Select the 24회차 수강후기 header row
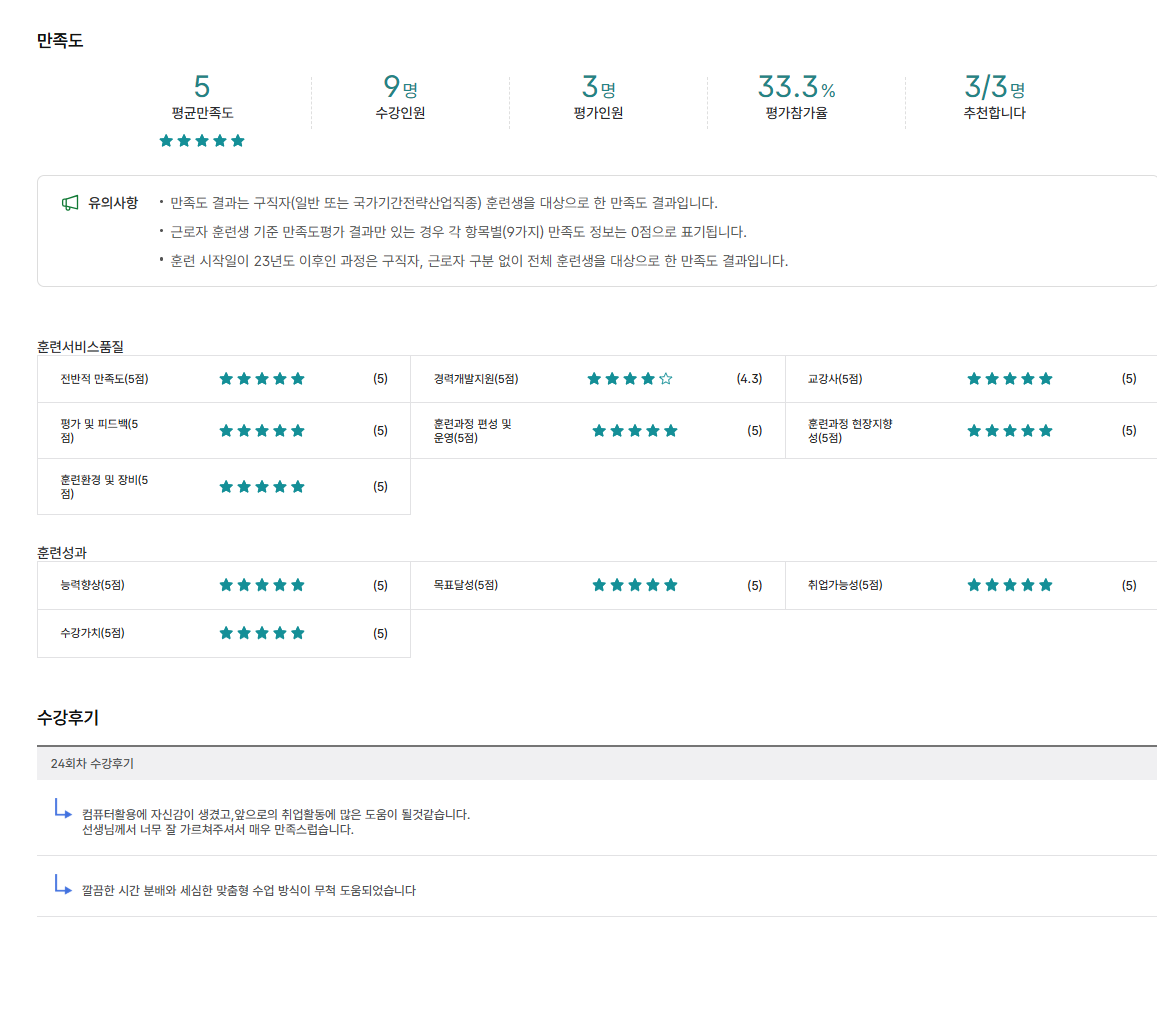 pos(596,763)
